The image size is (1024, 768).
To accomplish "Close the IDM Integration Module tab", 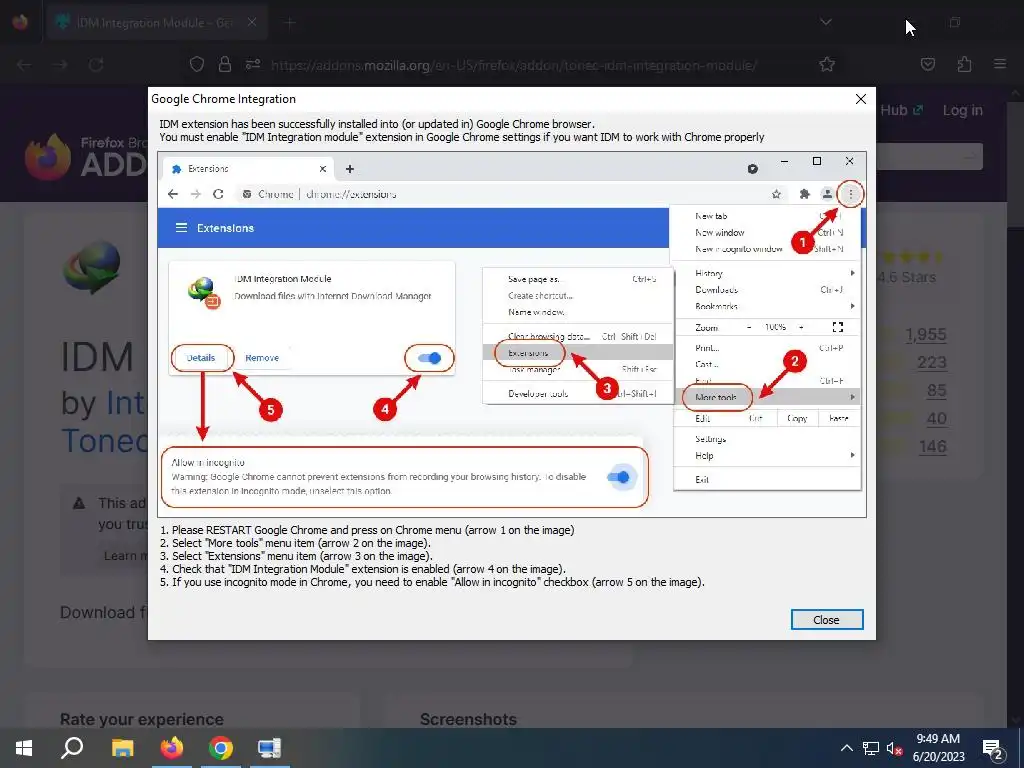I will tap(251, 22).
